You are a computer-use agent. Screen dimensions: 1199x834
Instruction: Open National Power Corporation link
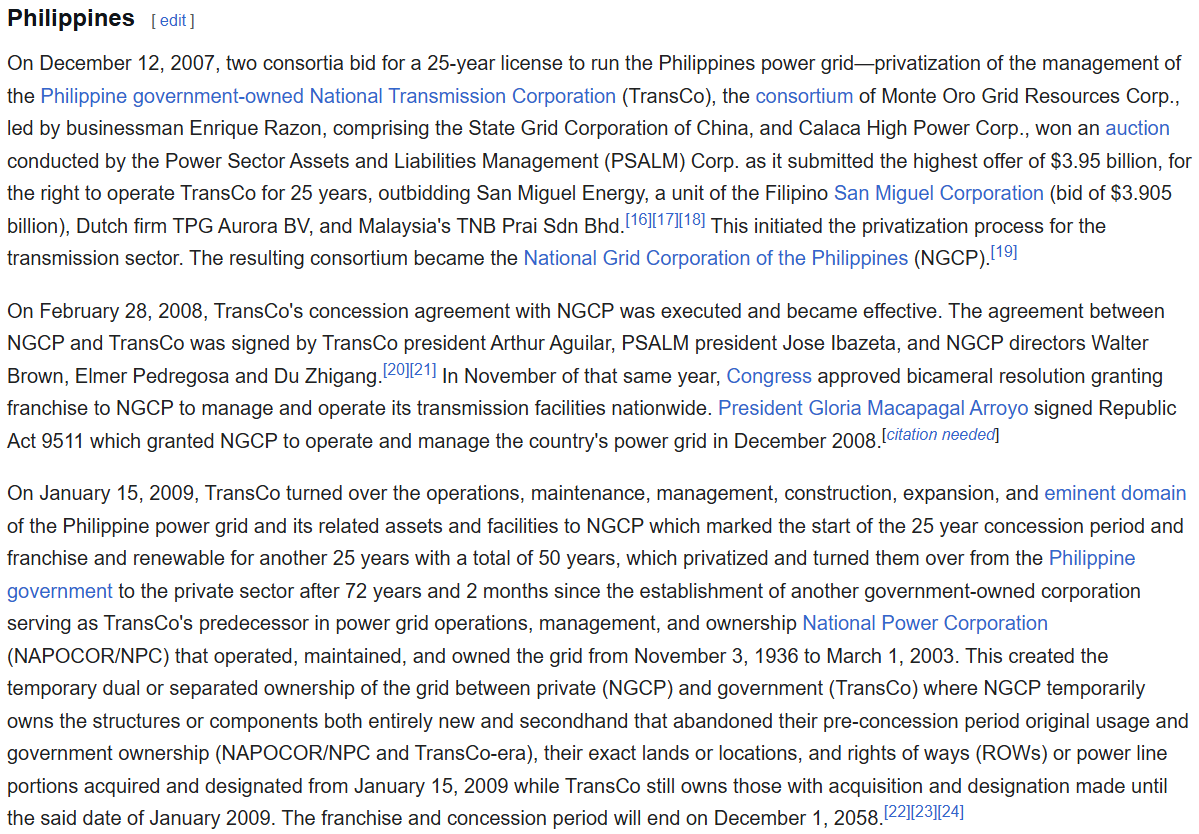tap(924, 623)
